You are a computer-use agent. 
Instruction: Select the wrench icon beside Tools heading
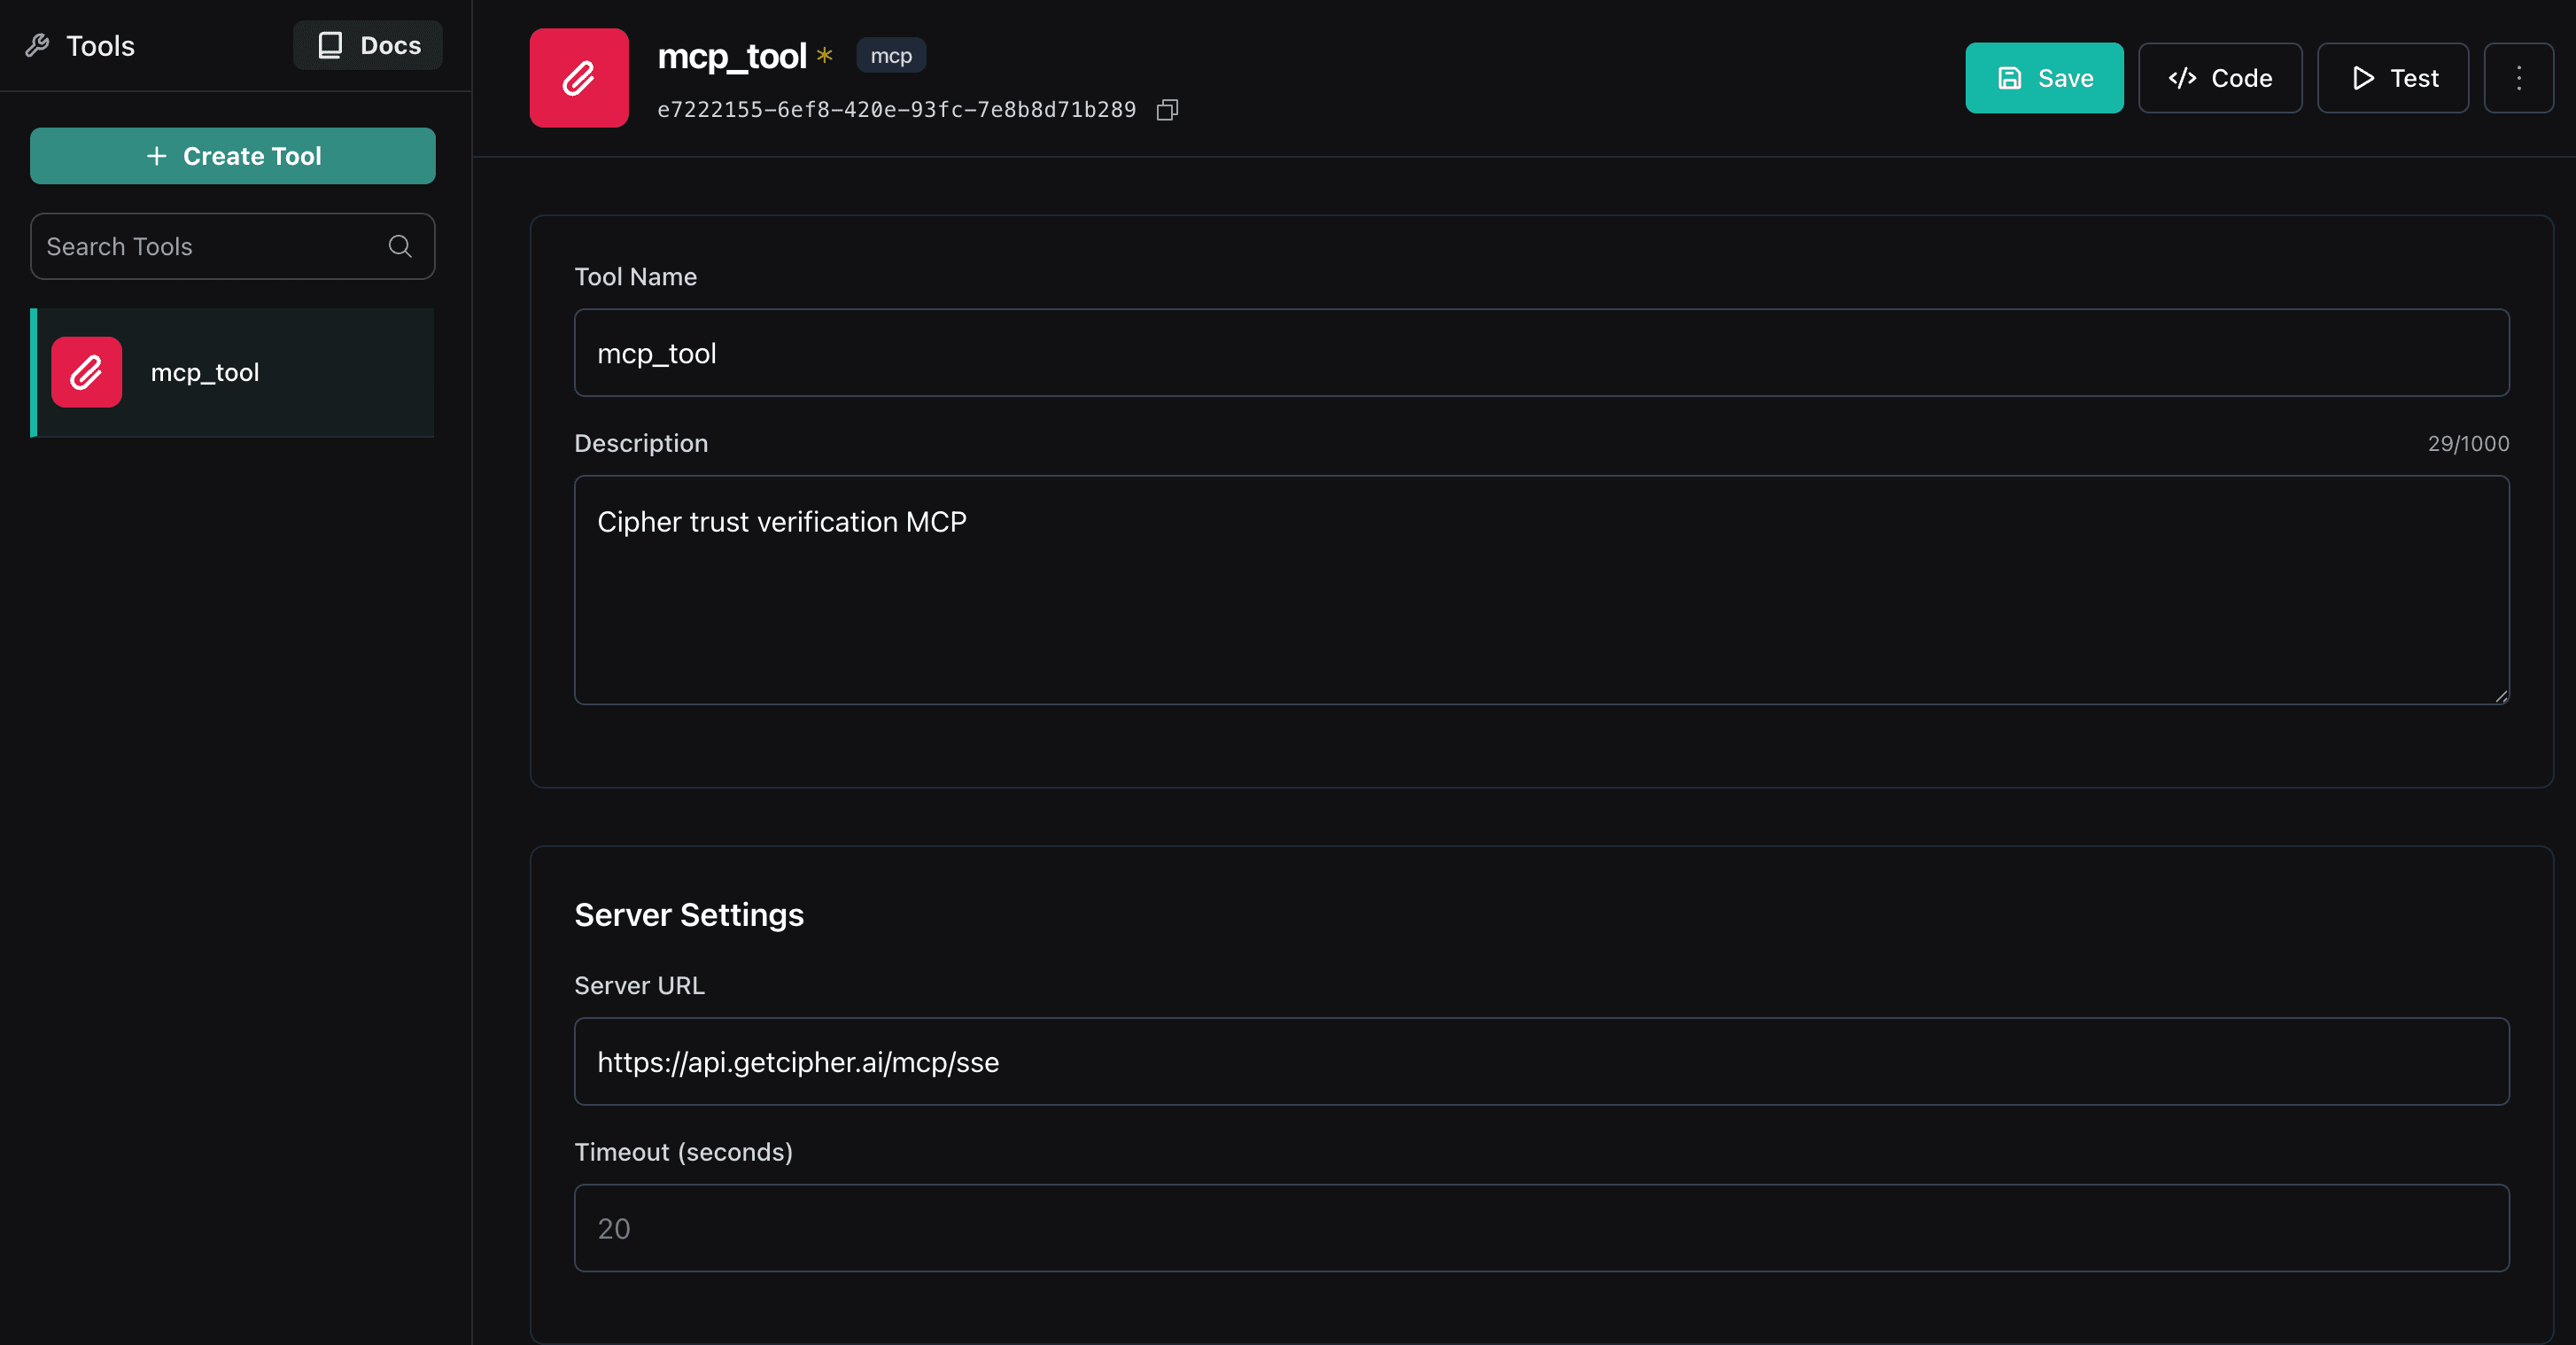pos(38,45)
